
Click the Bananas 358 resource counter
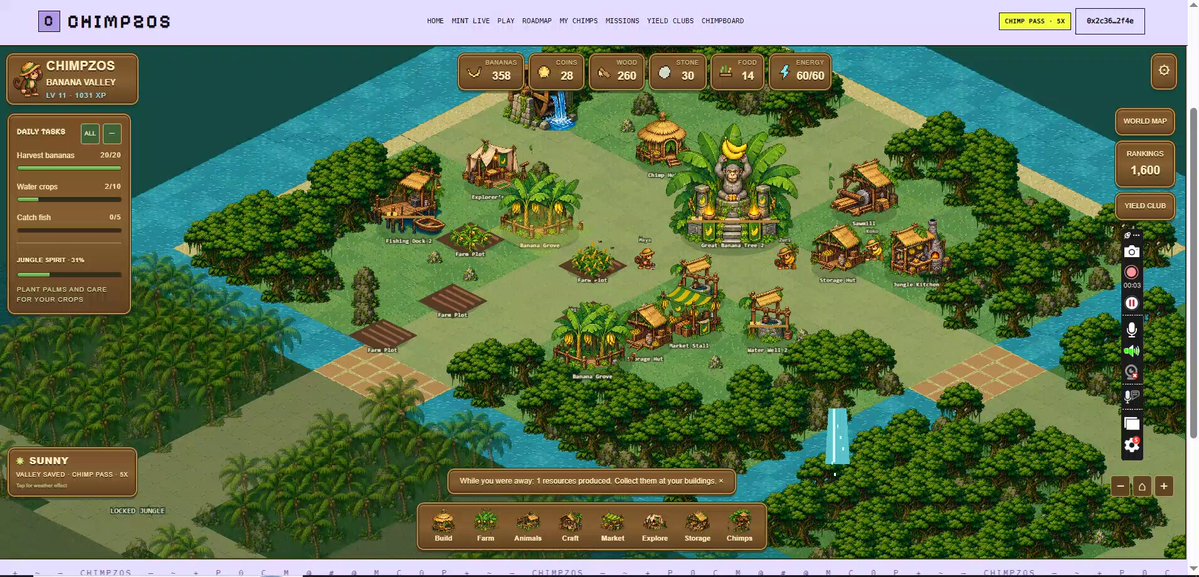point(491,71)
